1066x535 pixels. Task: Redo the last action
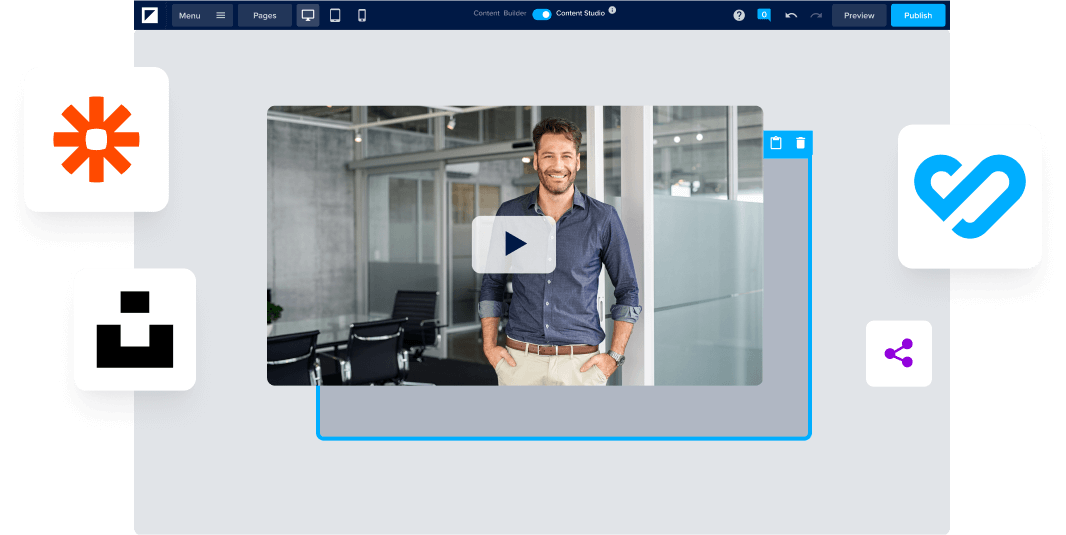point(816,15)
